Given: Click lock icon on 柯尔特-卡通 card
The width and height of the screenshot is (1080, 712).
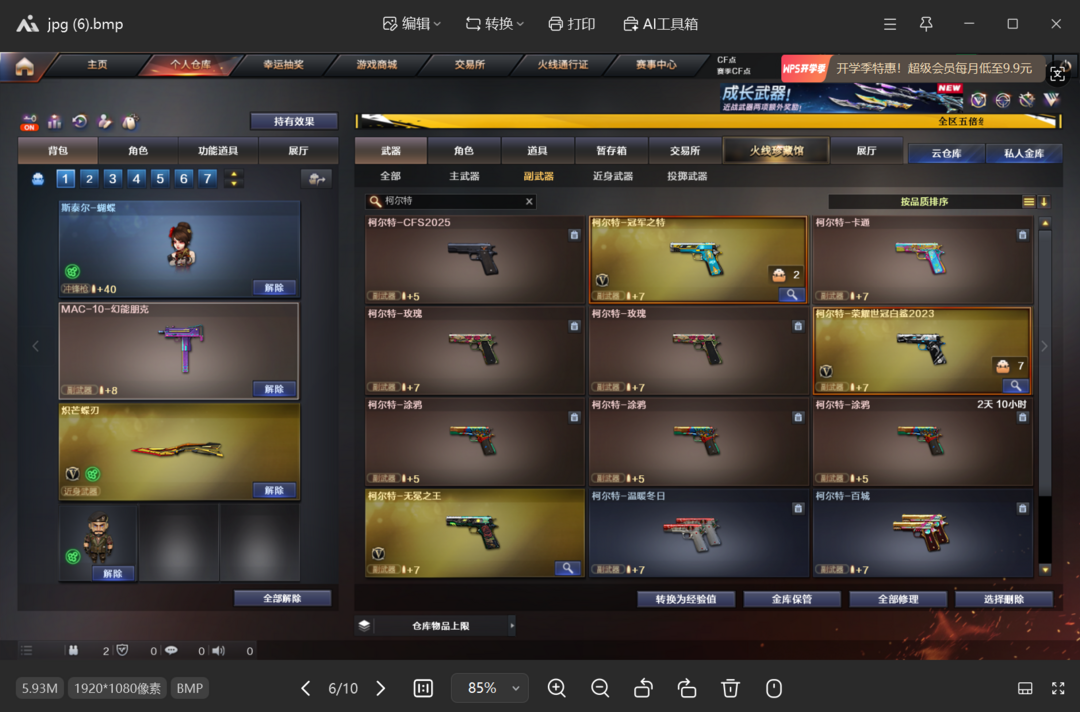Looking at the screenshot, I should tap(1023, 235).
